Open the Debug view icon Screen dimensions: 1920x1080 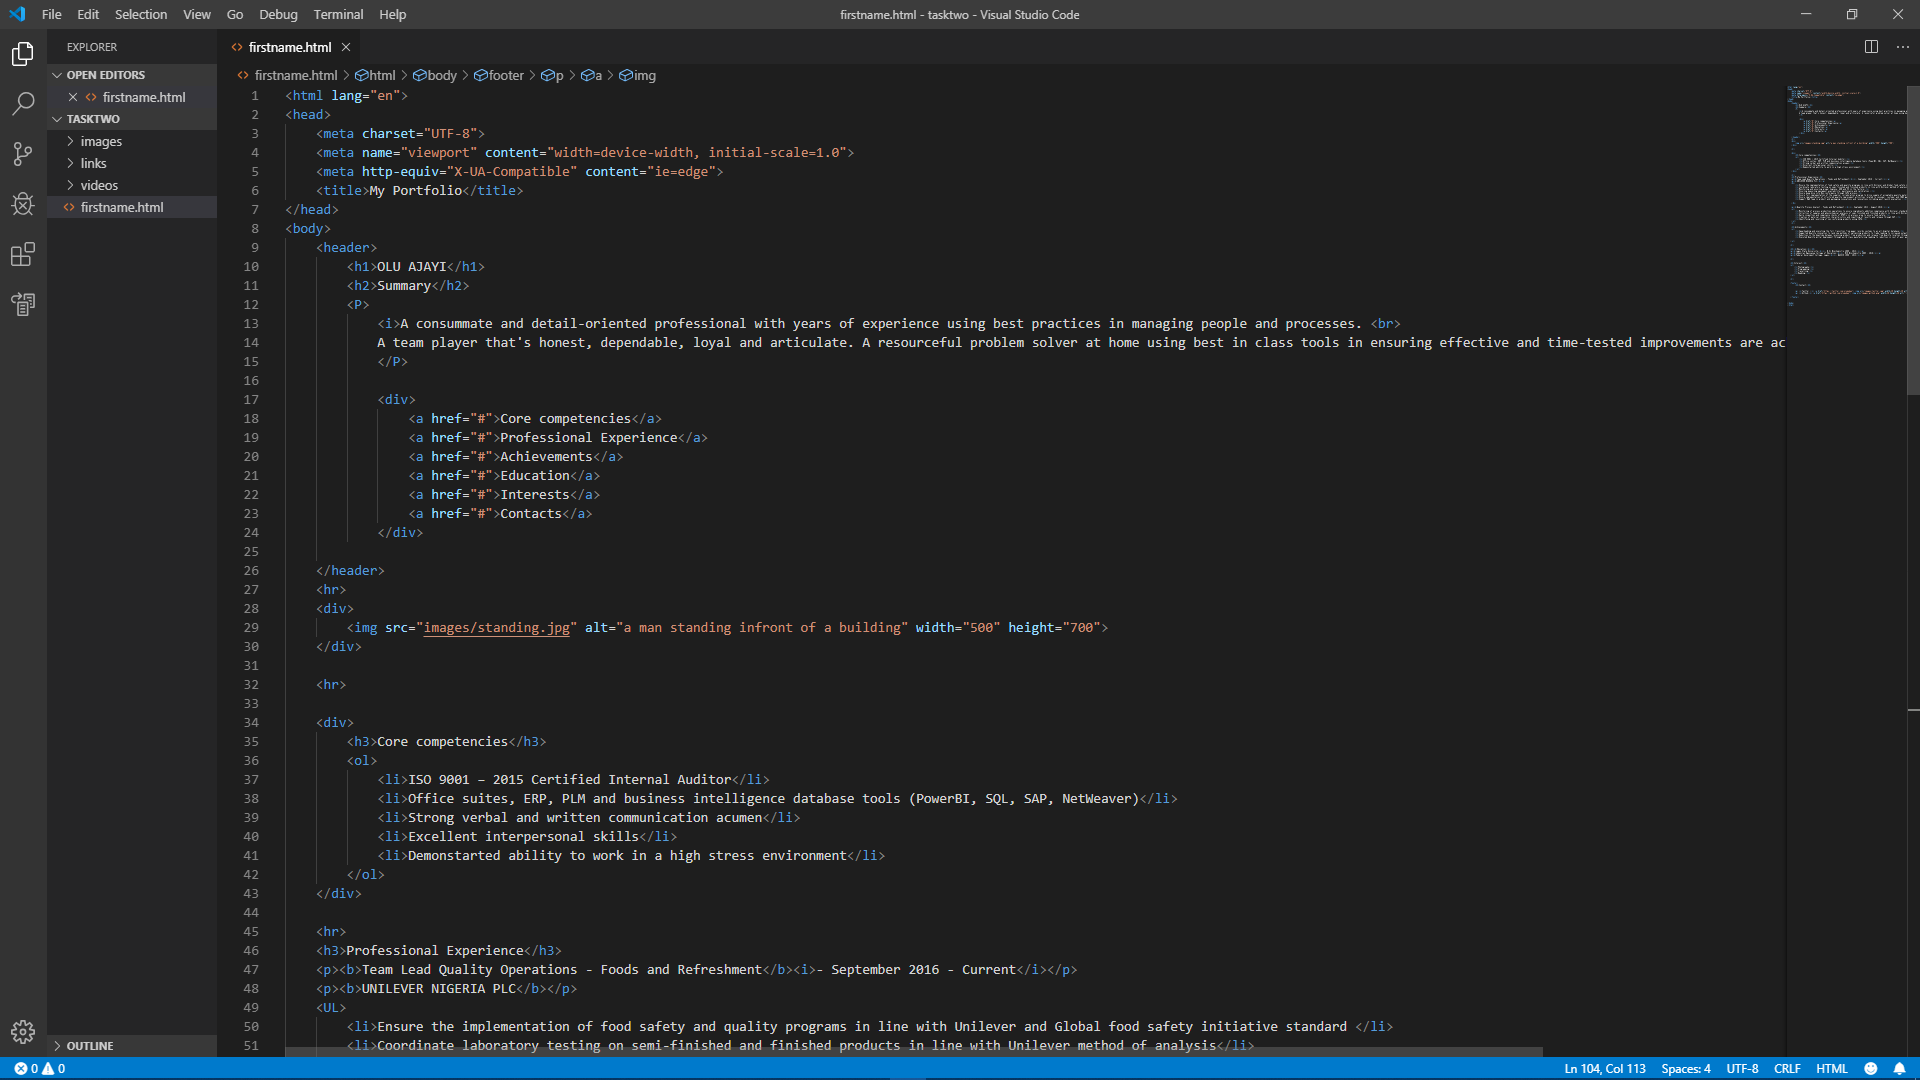[23, 204]
